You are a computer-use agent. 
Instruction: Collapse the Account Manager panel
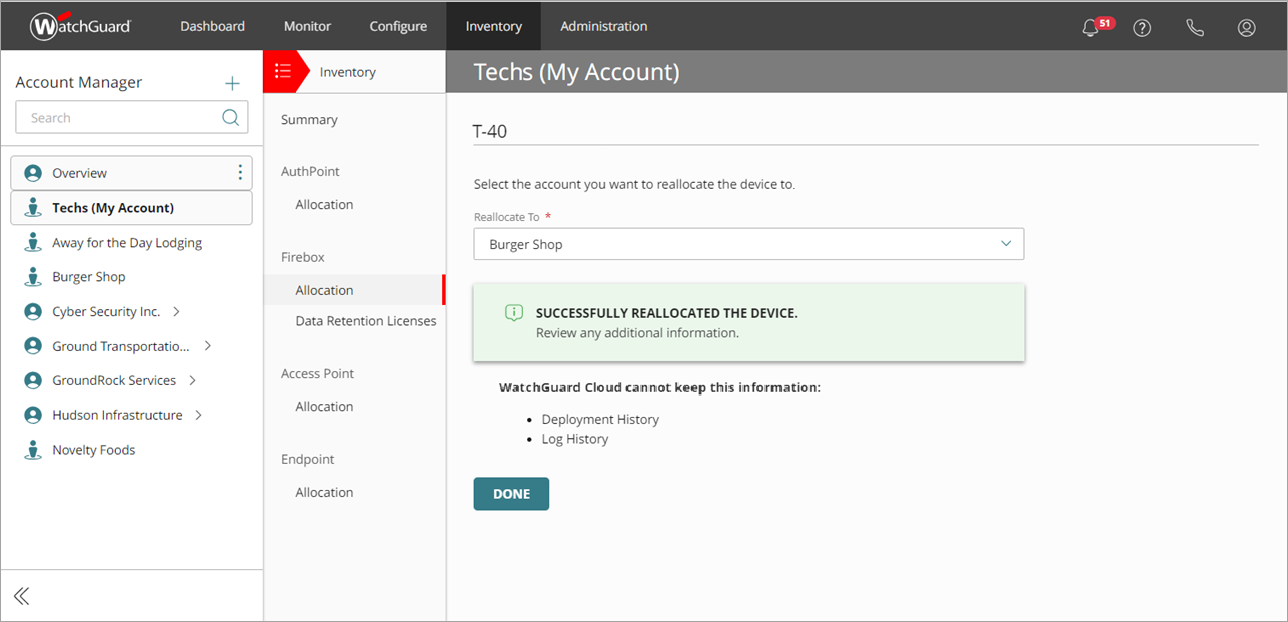[x=21, y=595]
